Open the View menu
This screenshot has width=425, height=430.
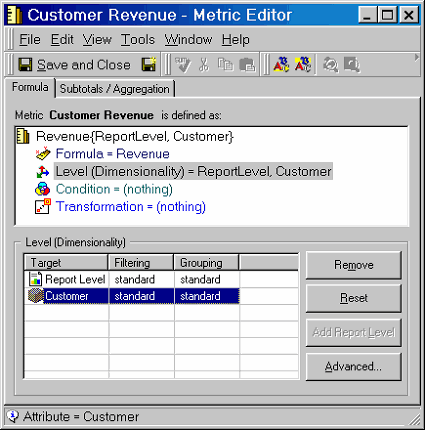[x=97, y=40]
